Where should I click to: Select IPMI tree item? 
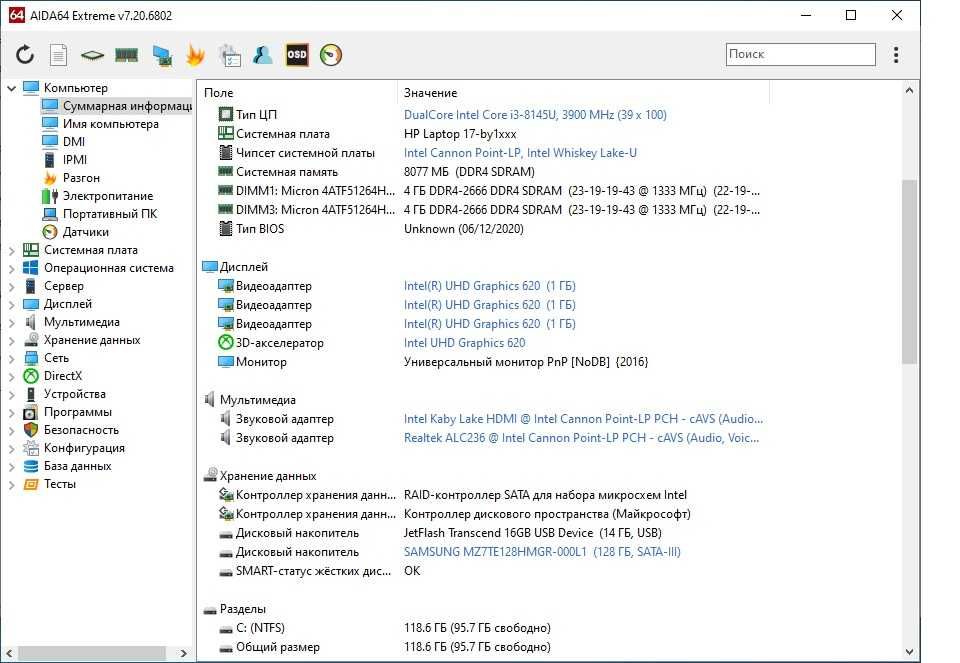click(x=75, y=160)
